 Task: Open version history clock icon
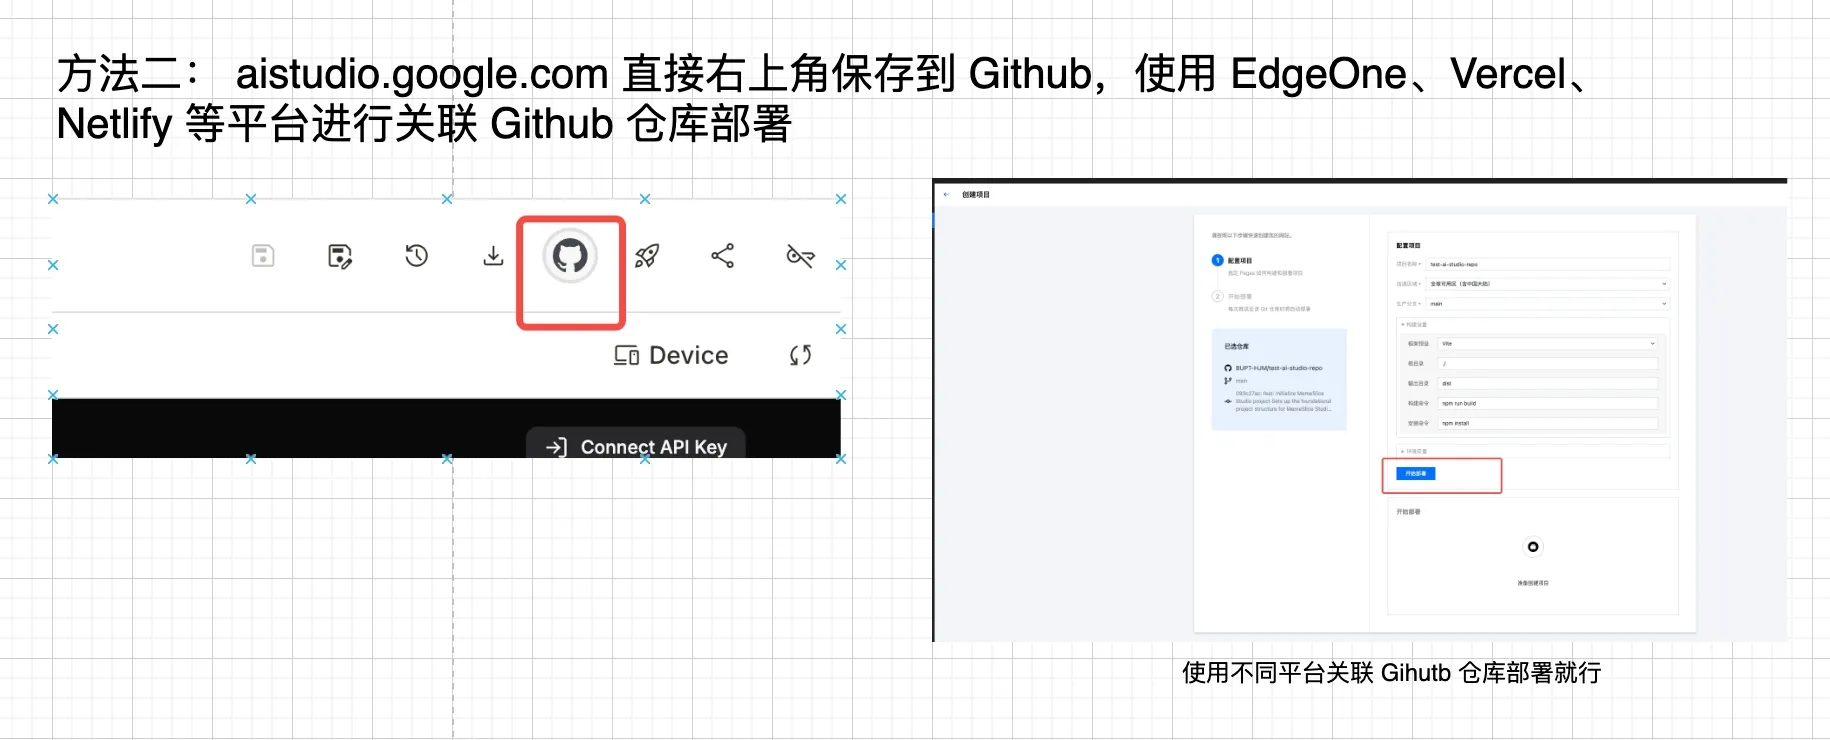coord(416,256)
